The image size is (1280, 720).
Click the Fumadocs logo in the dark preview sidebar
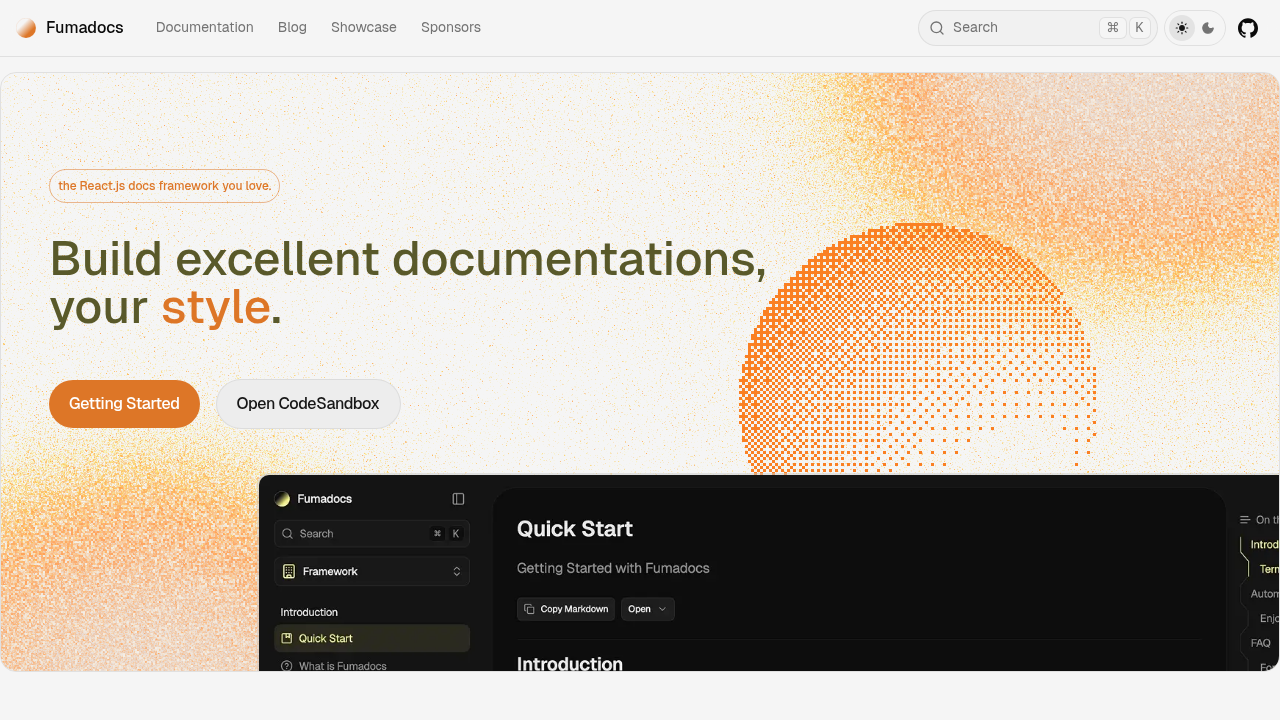(283, 499)
